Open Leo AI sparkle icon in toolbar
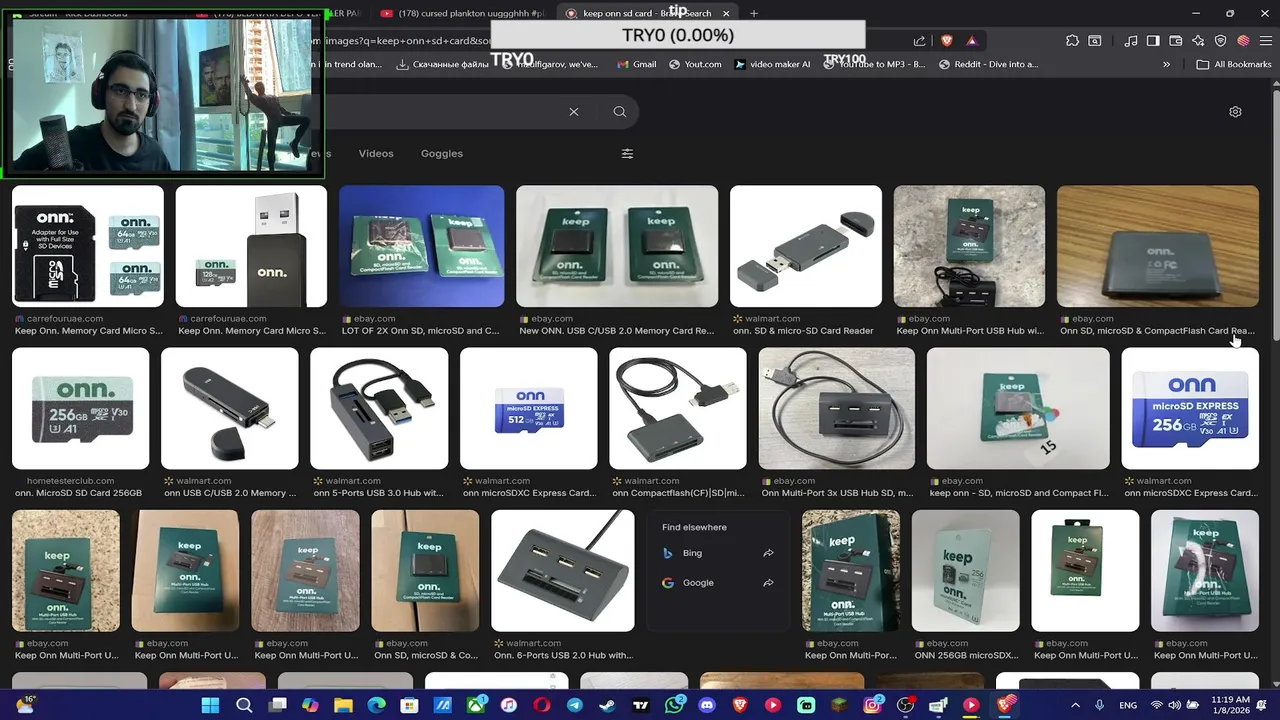Image resolution: width=1280 pixels, height=720 pixels. pyautogui.click(x=1198, y=41)
